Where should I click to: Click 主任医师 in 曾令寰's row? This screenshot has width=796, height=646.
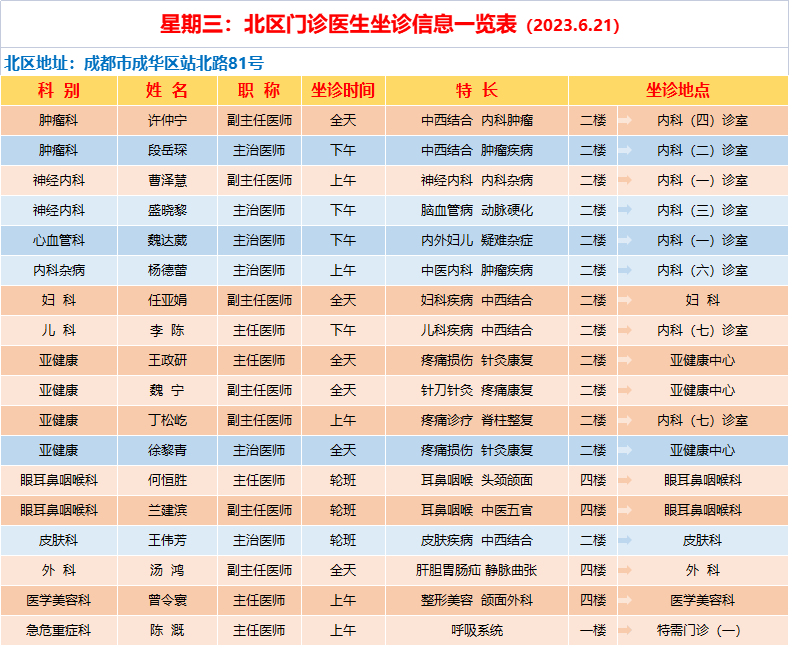[259, 600]
